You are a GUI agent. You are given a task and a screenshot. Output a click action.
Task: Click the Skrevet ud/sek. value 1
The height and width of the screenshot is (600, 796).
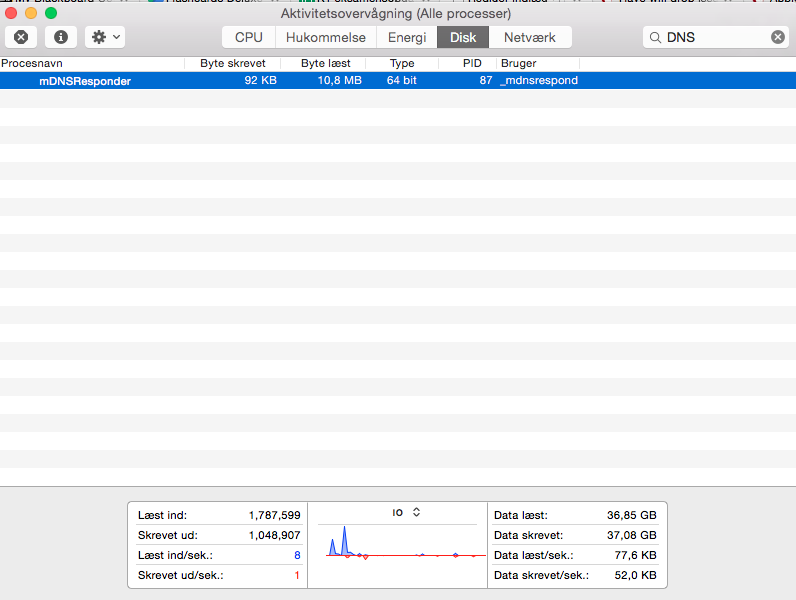pyautogui.click(x=297, y=575)
